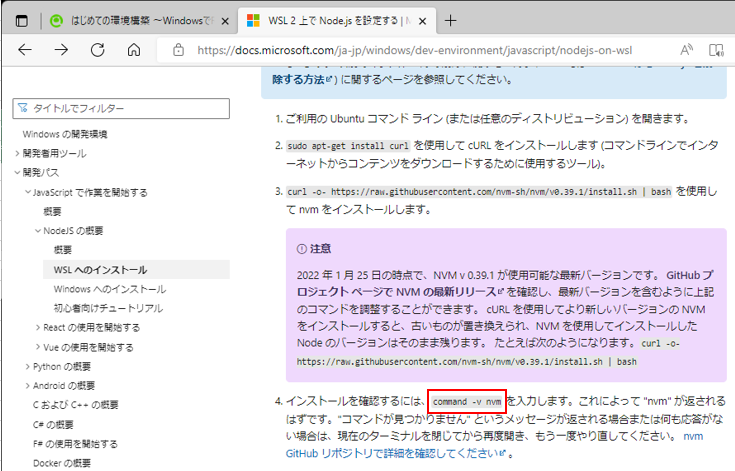
Task: Expand Python の概要 section
Action: tap(28, 366)
